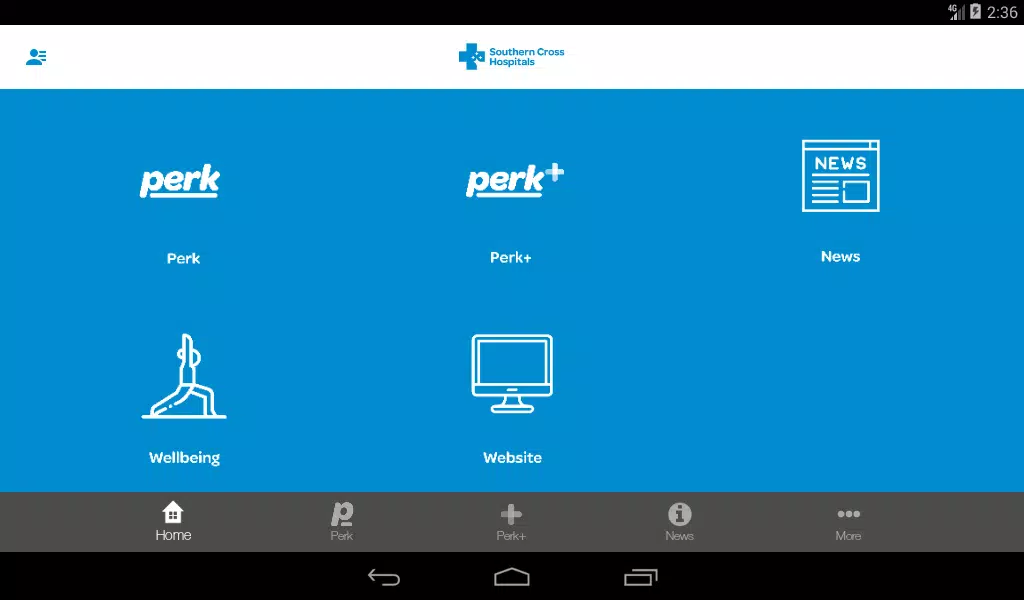Open the Wellbeing yoga pose icon
The height and width of the screenshot is (600, 1024).
[184, 376]
